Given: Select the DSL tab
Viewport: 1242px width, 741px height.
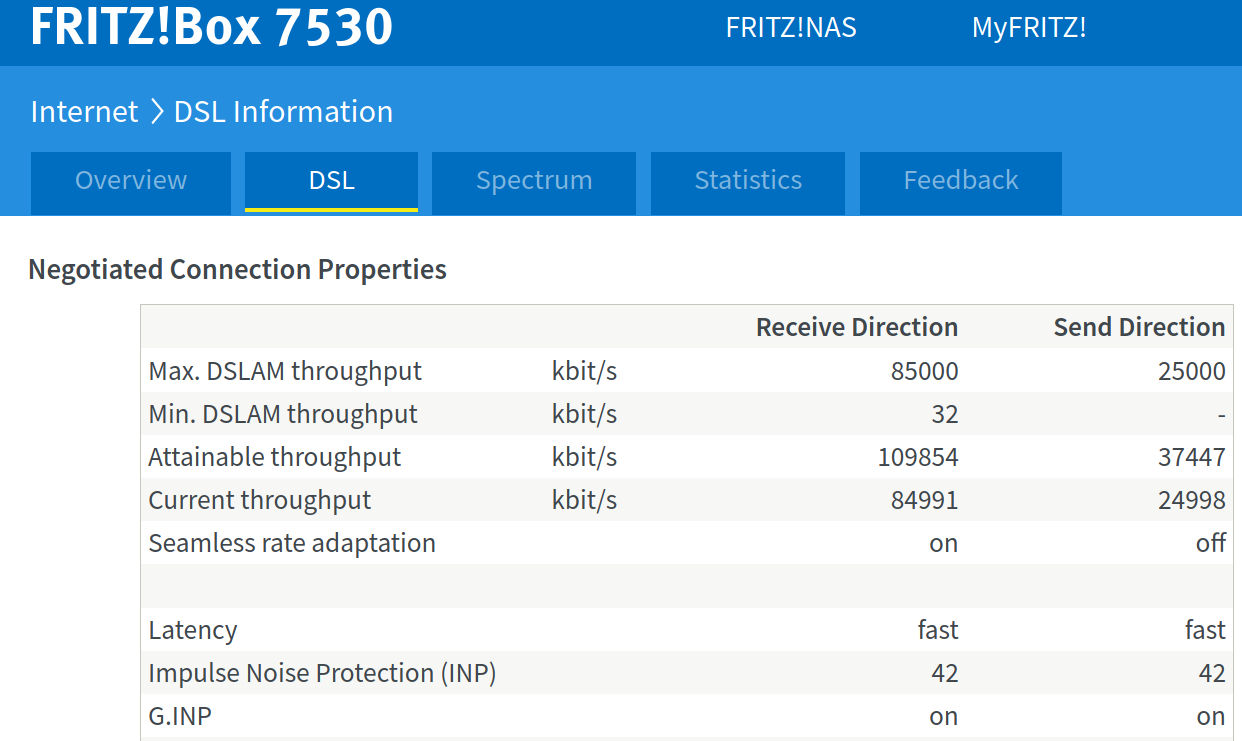Looking at the screenshot, I should coord(331,181).
